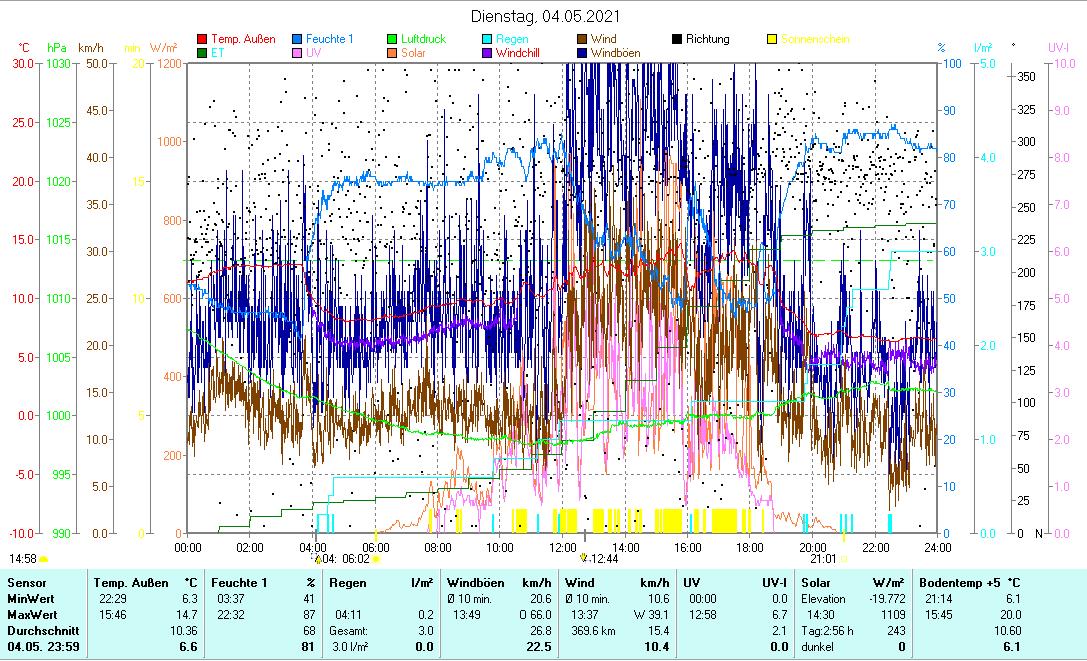Viewport: 1087px width, 661px height.
Task: Click the UV legend label
Action: tap(314, 53)
